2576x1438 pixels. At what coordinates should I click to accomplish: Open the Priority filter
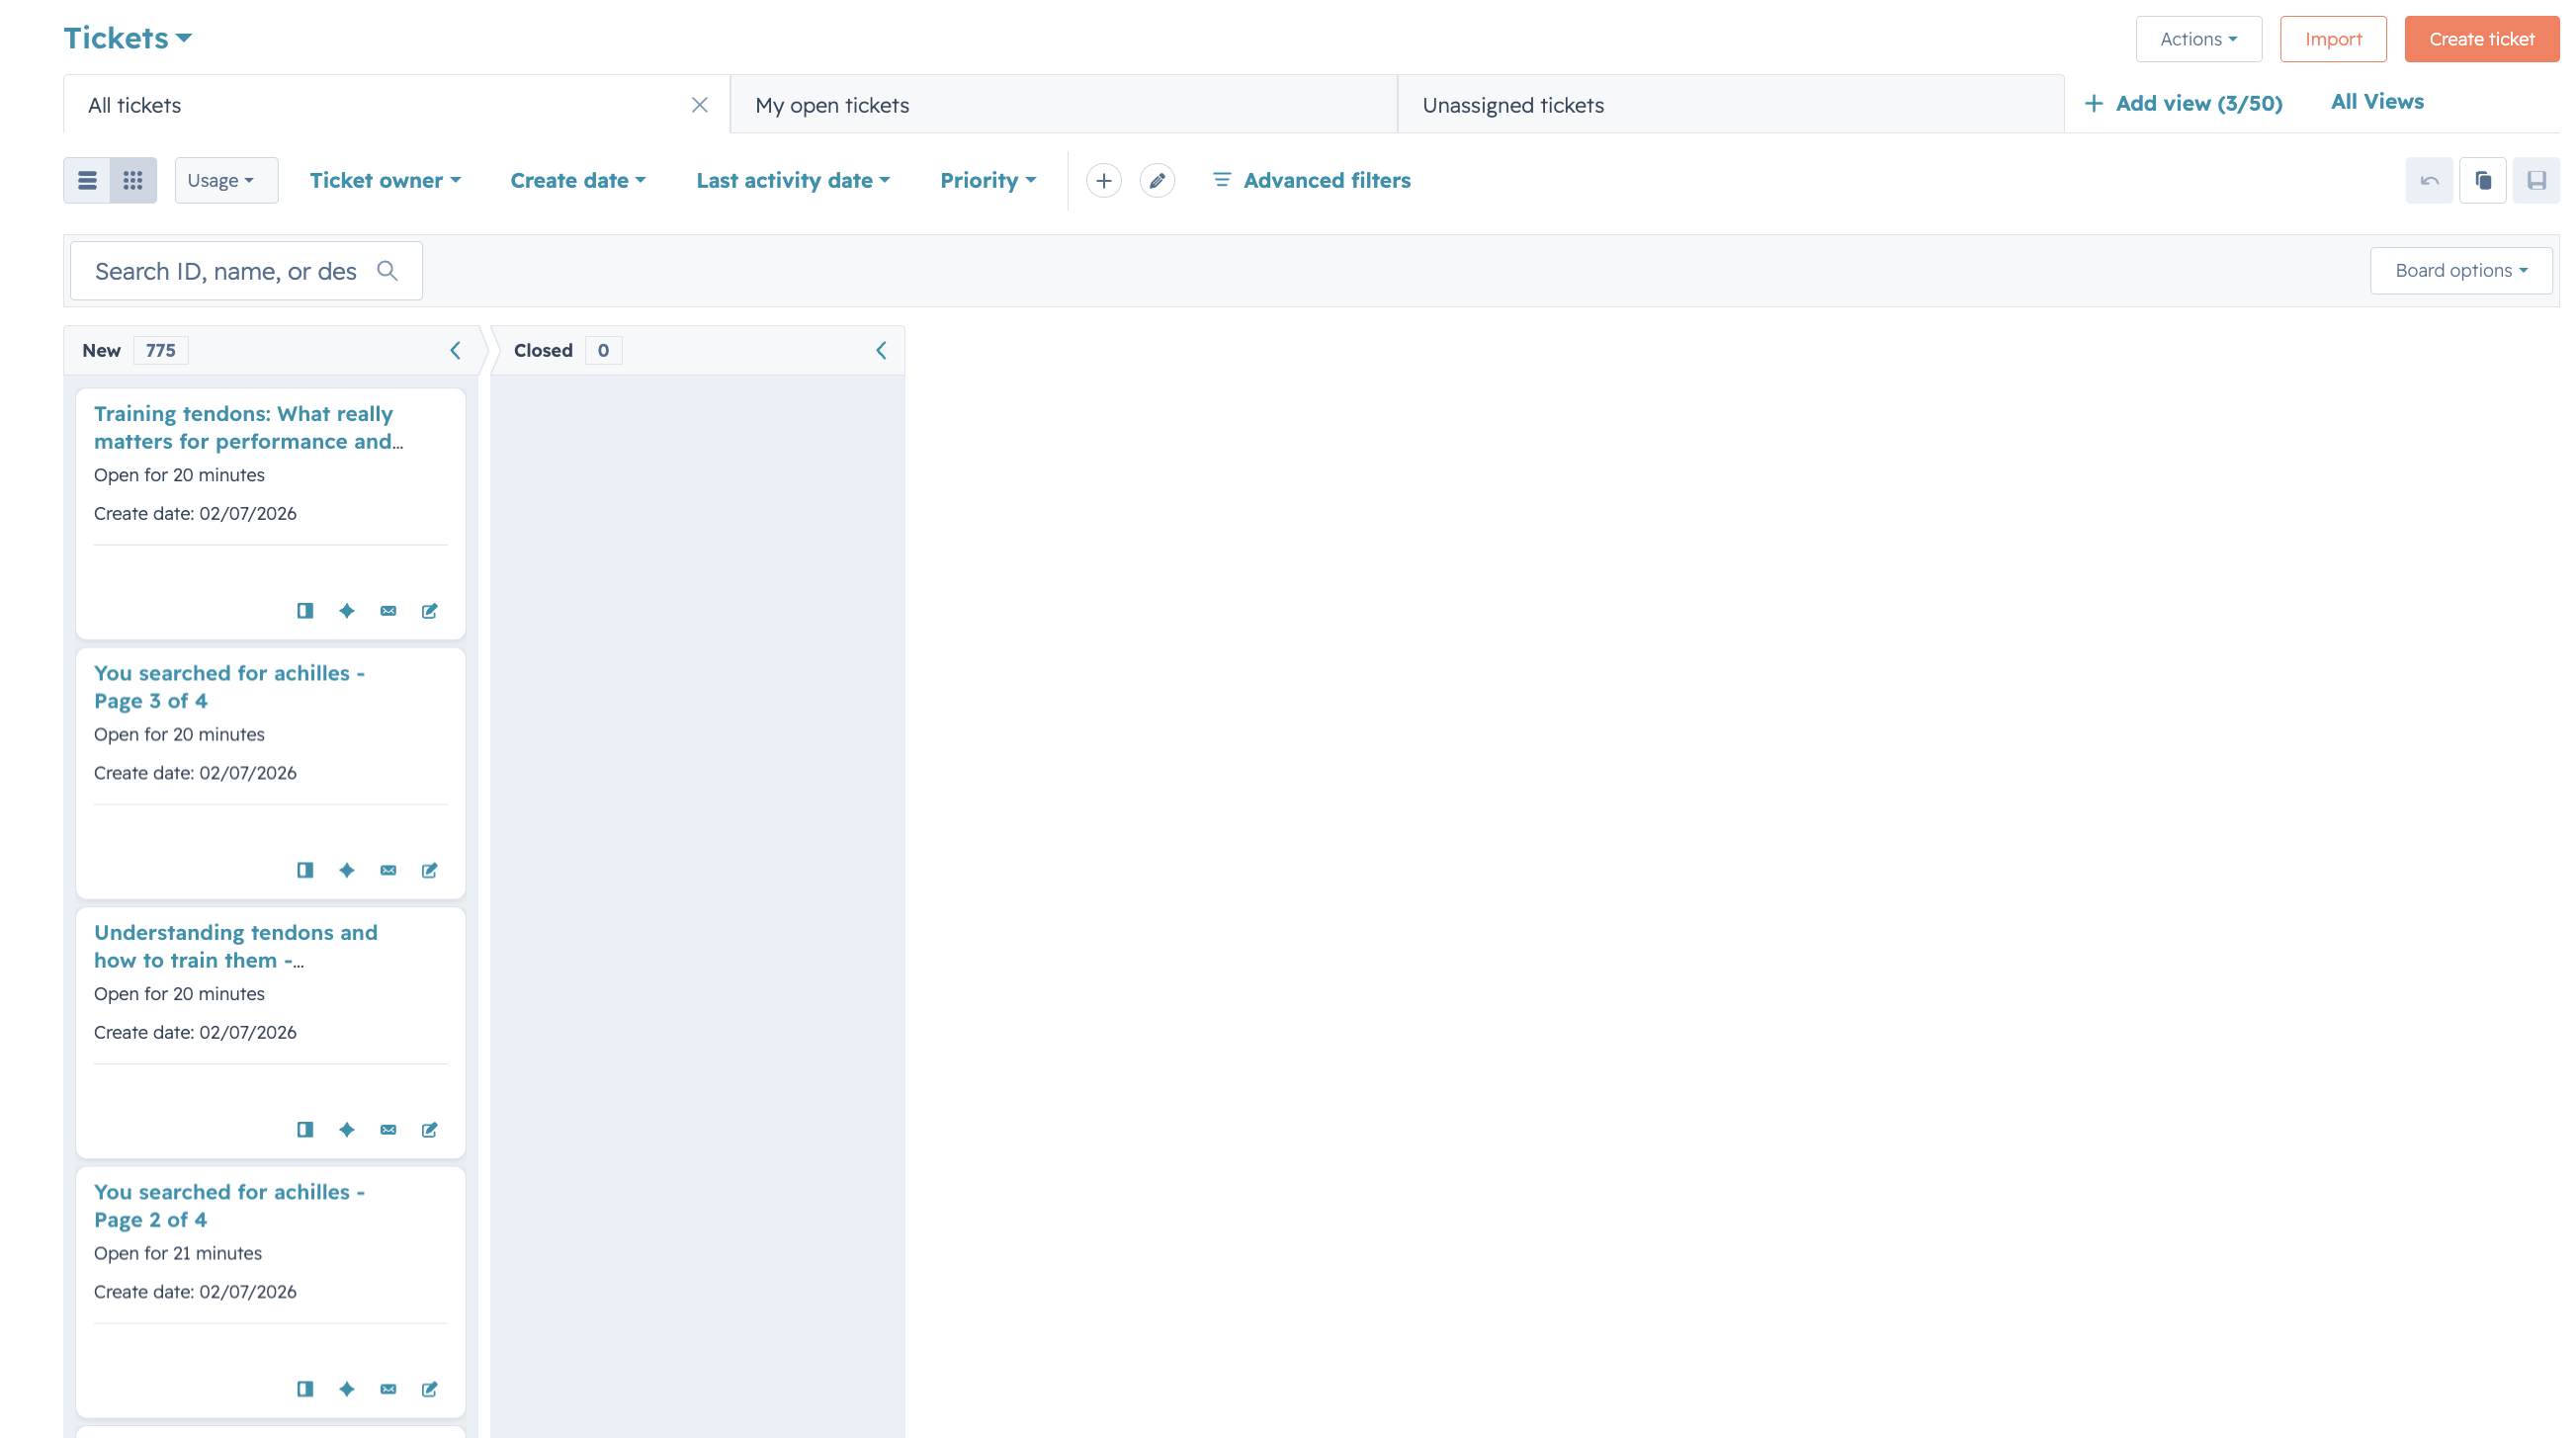click(x=988, y=180)
